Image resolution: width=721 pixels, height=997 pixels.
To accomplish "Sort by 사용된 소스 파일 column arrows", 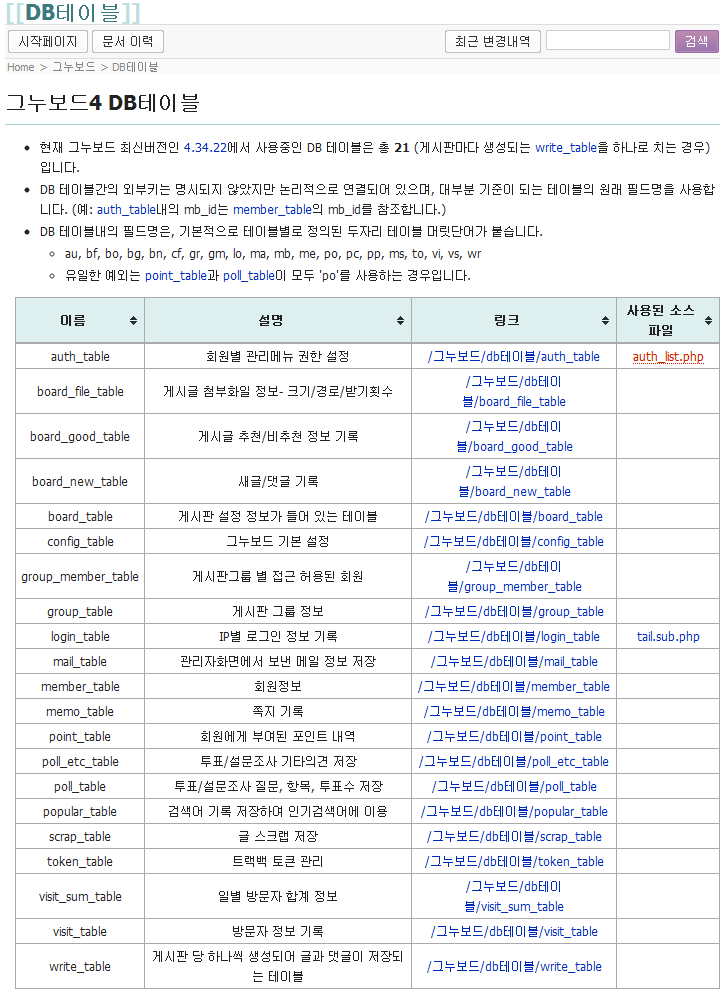I will pos(709,321).
